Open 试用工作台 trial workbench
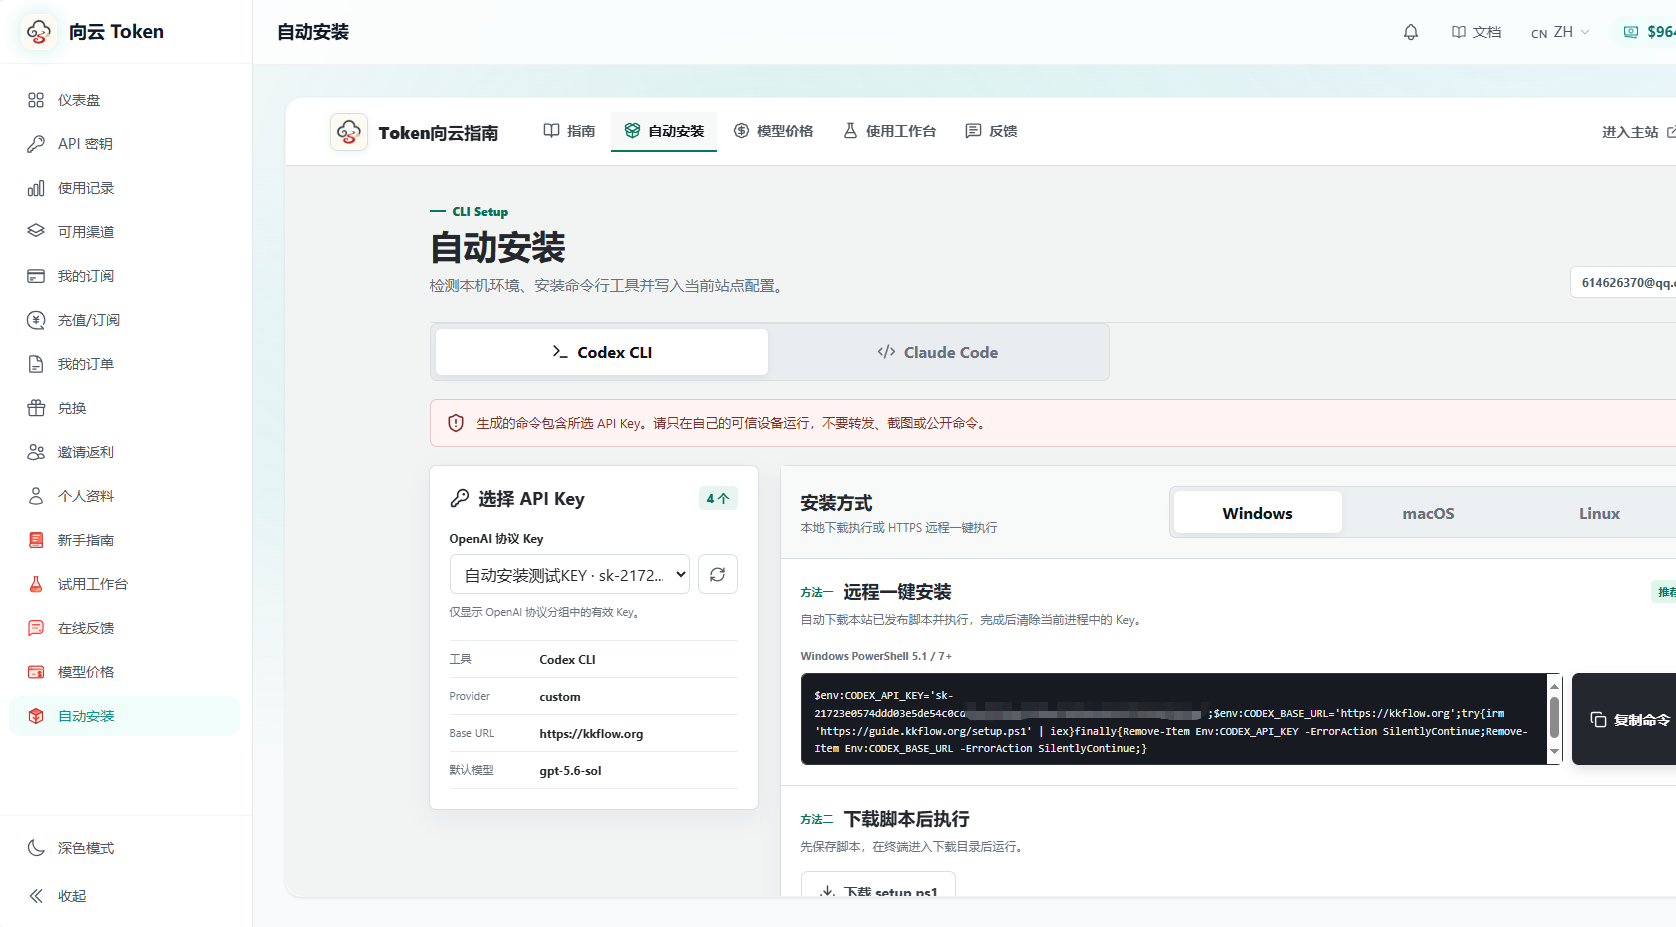This screenshot has width=1676, height=927. coord(124,584)
